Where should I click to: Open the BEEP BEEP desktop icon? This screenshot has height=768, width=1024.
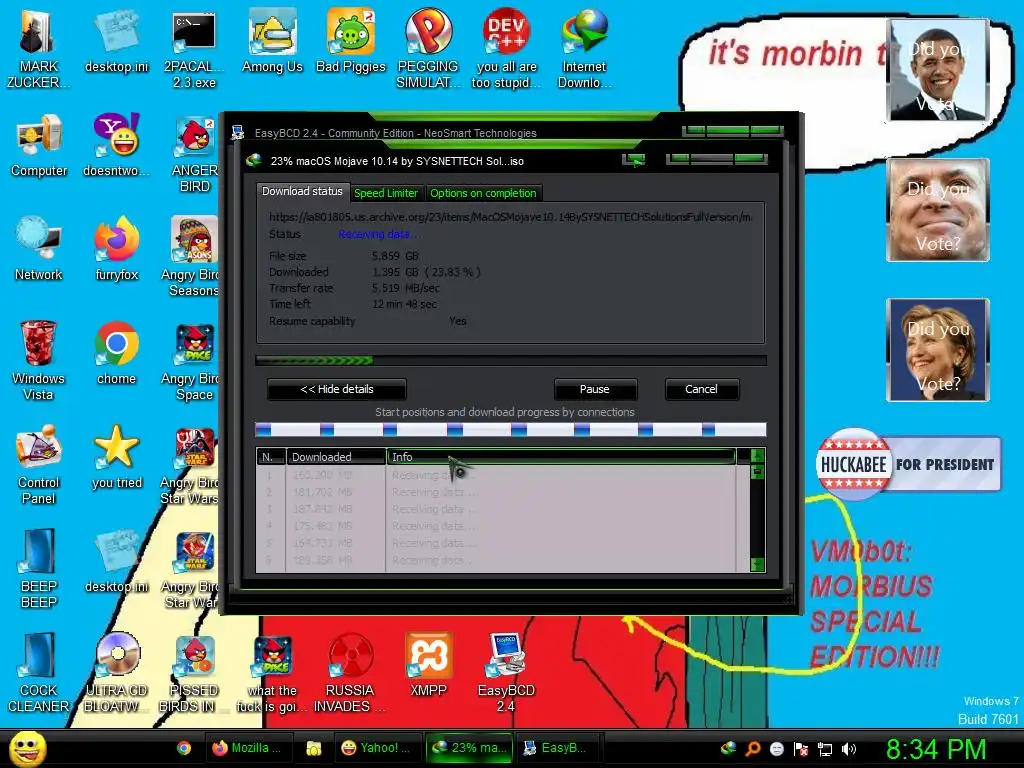[39, 569]
